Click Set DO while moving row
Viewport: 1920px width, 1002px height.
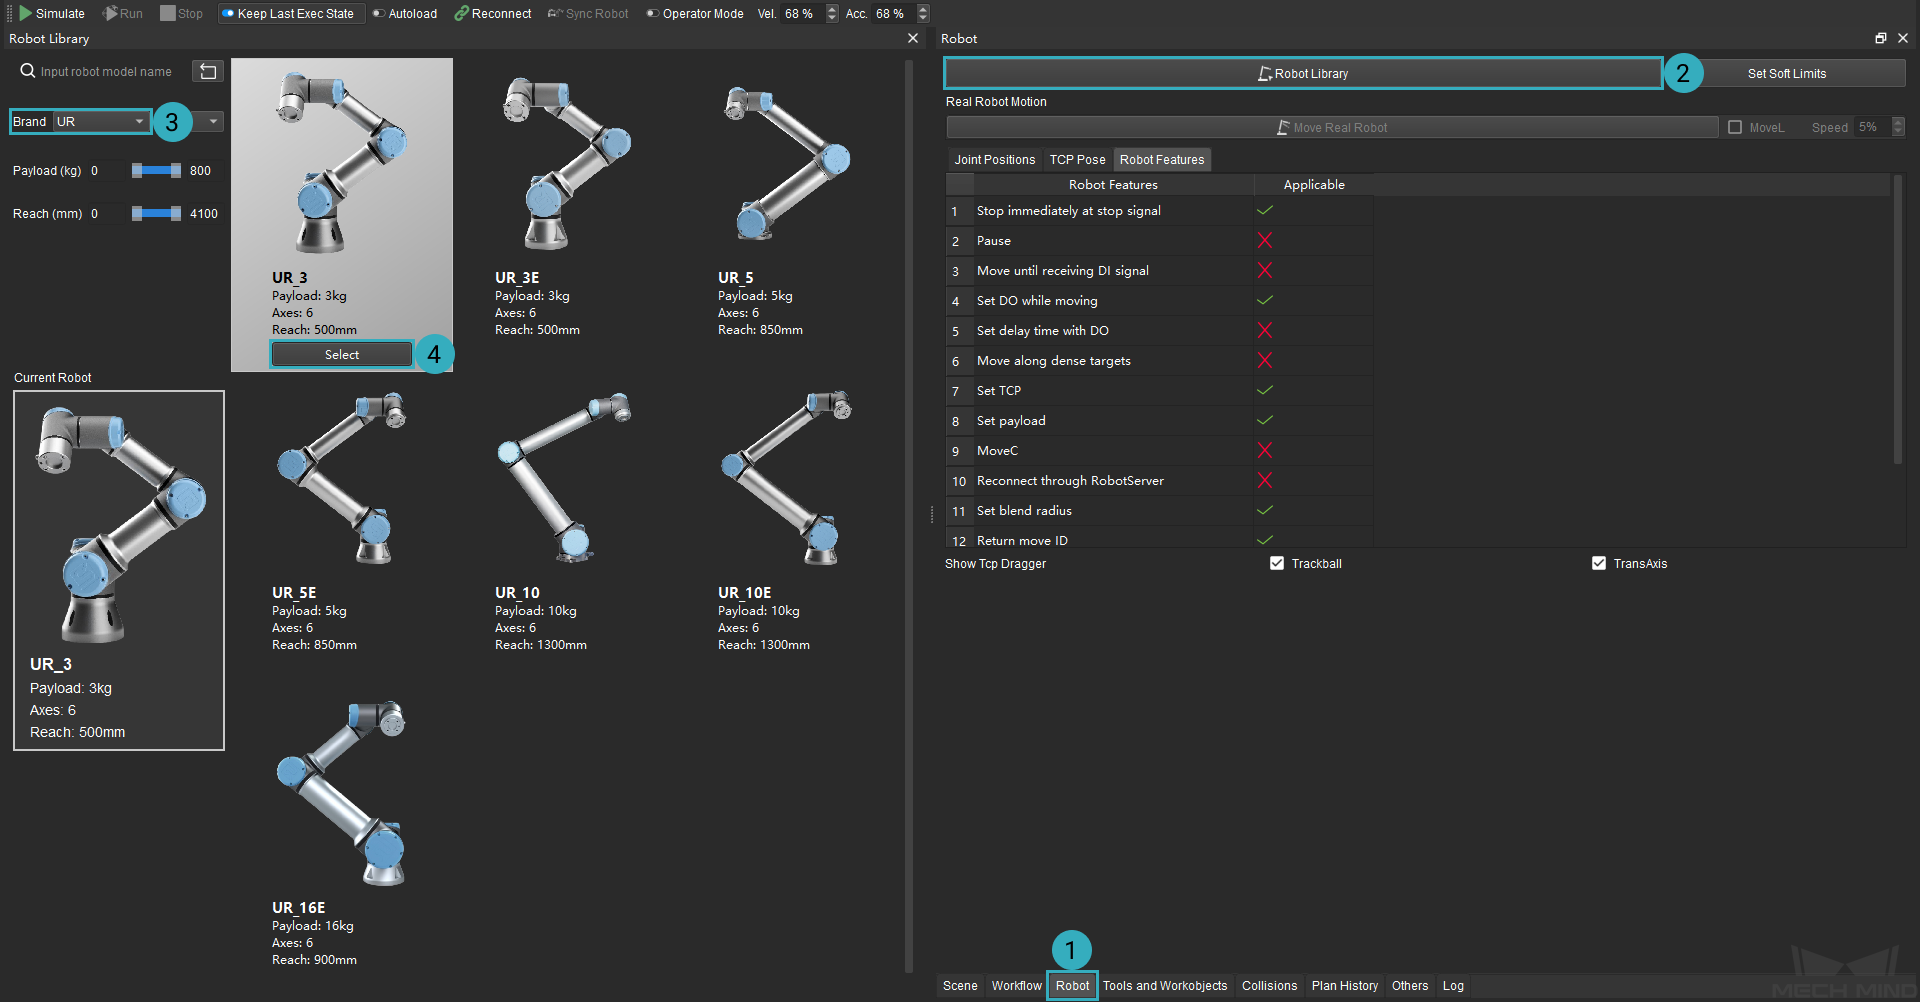1160,301
